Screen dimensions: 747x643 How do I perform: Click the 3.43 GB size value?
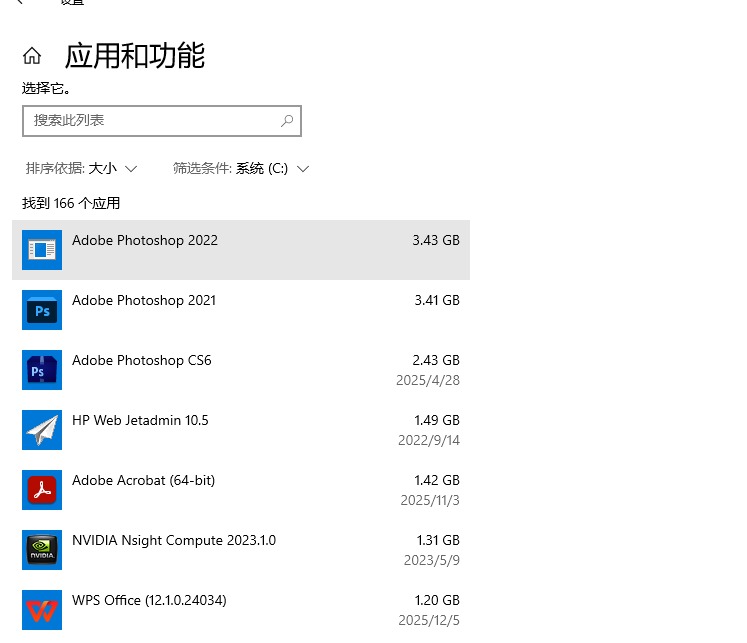click(x=436, y=240)
